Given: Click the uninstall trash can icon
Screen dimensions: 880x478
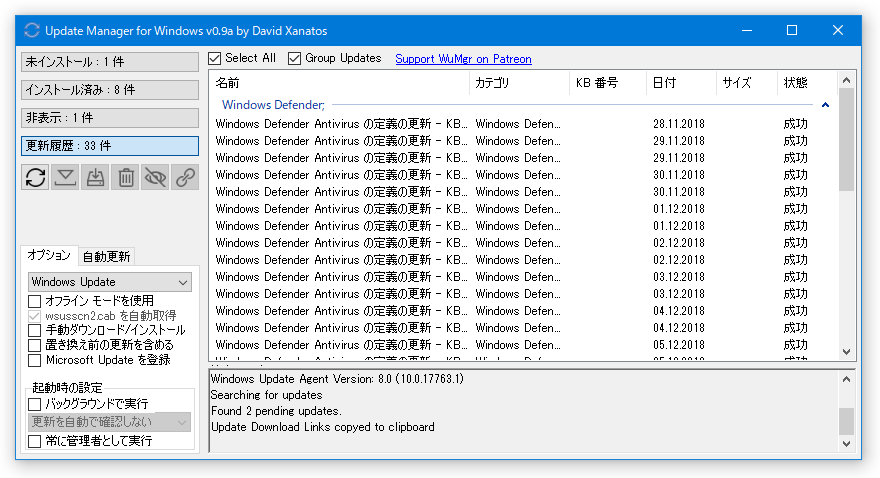Looking at the screenshot, I should (125, 178).
